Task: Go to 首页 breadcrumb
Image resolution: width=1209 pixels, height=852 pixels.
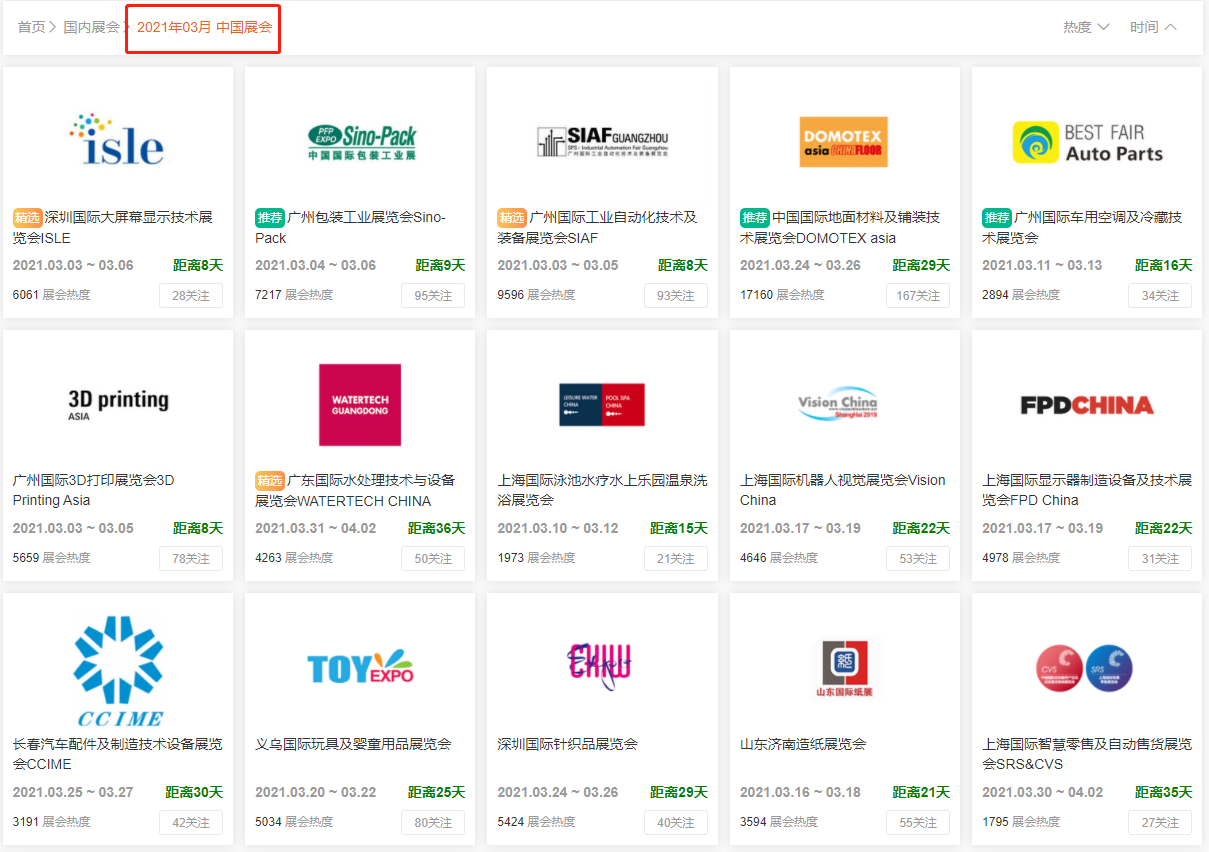Action: (x=31, y=27)
